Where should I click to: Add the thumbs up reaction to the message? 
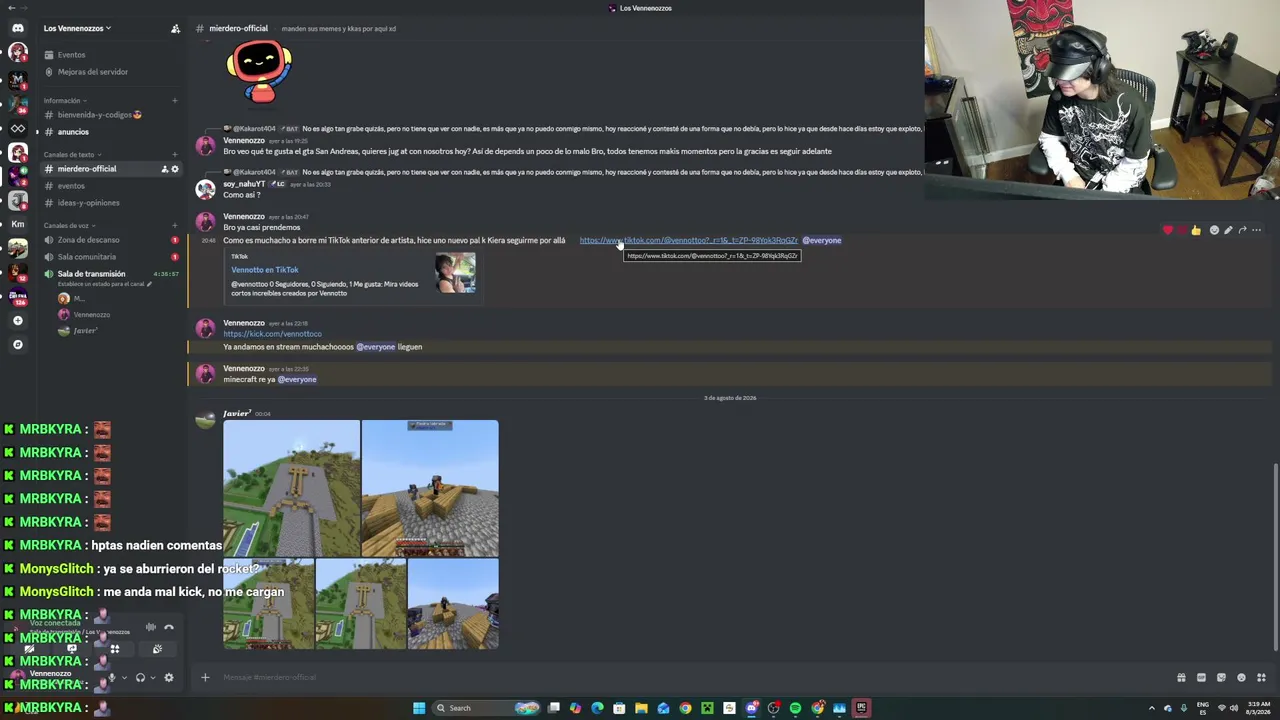pyautogui.click(x=1196, y=231)
